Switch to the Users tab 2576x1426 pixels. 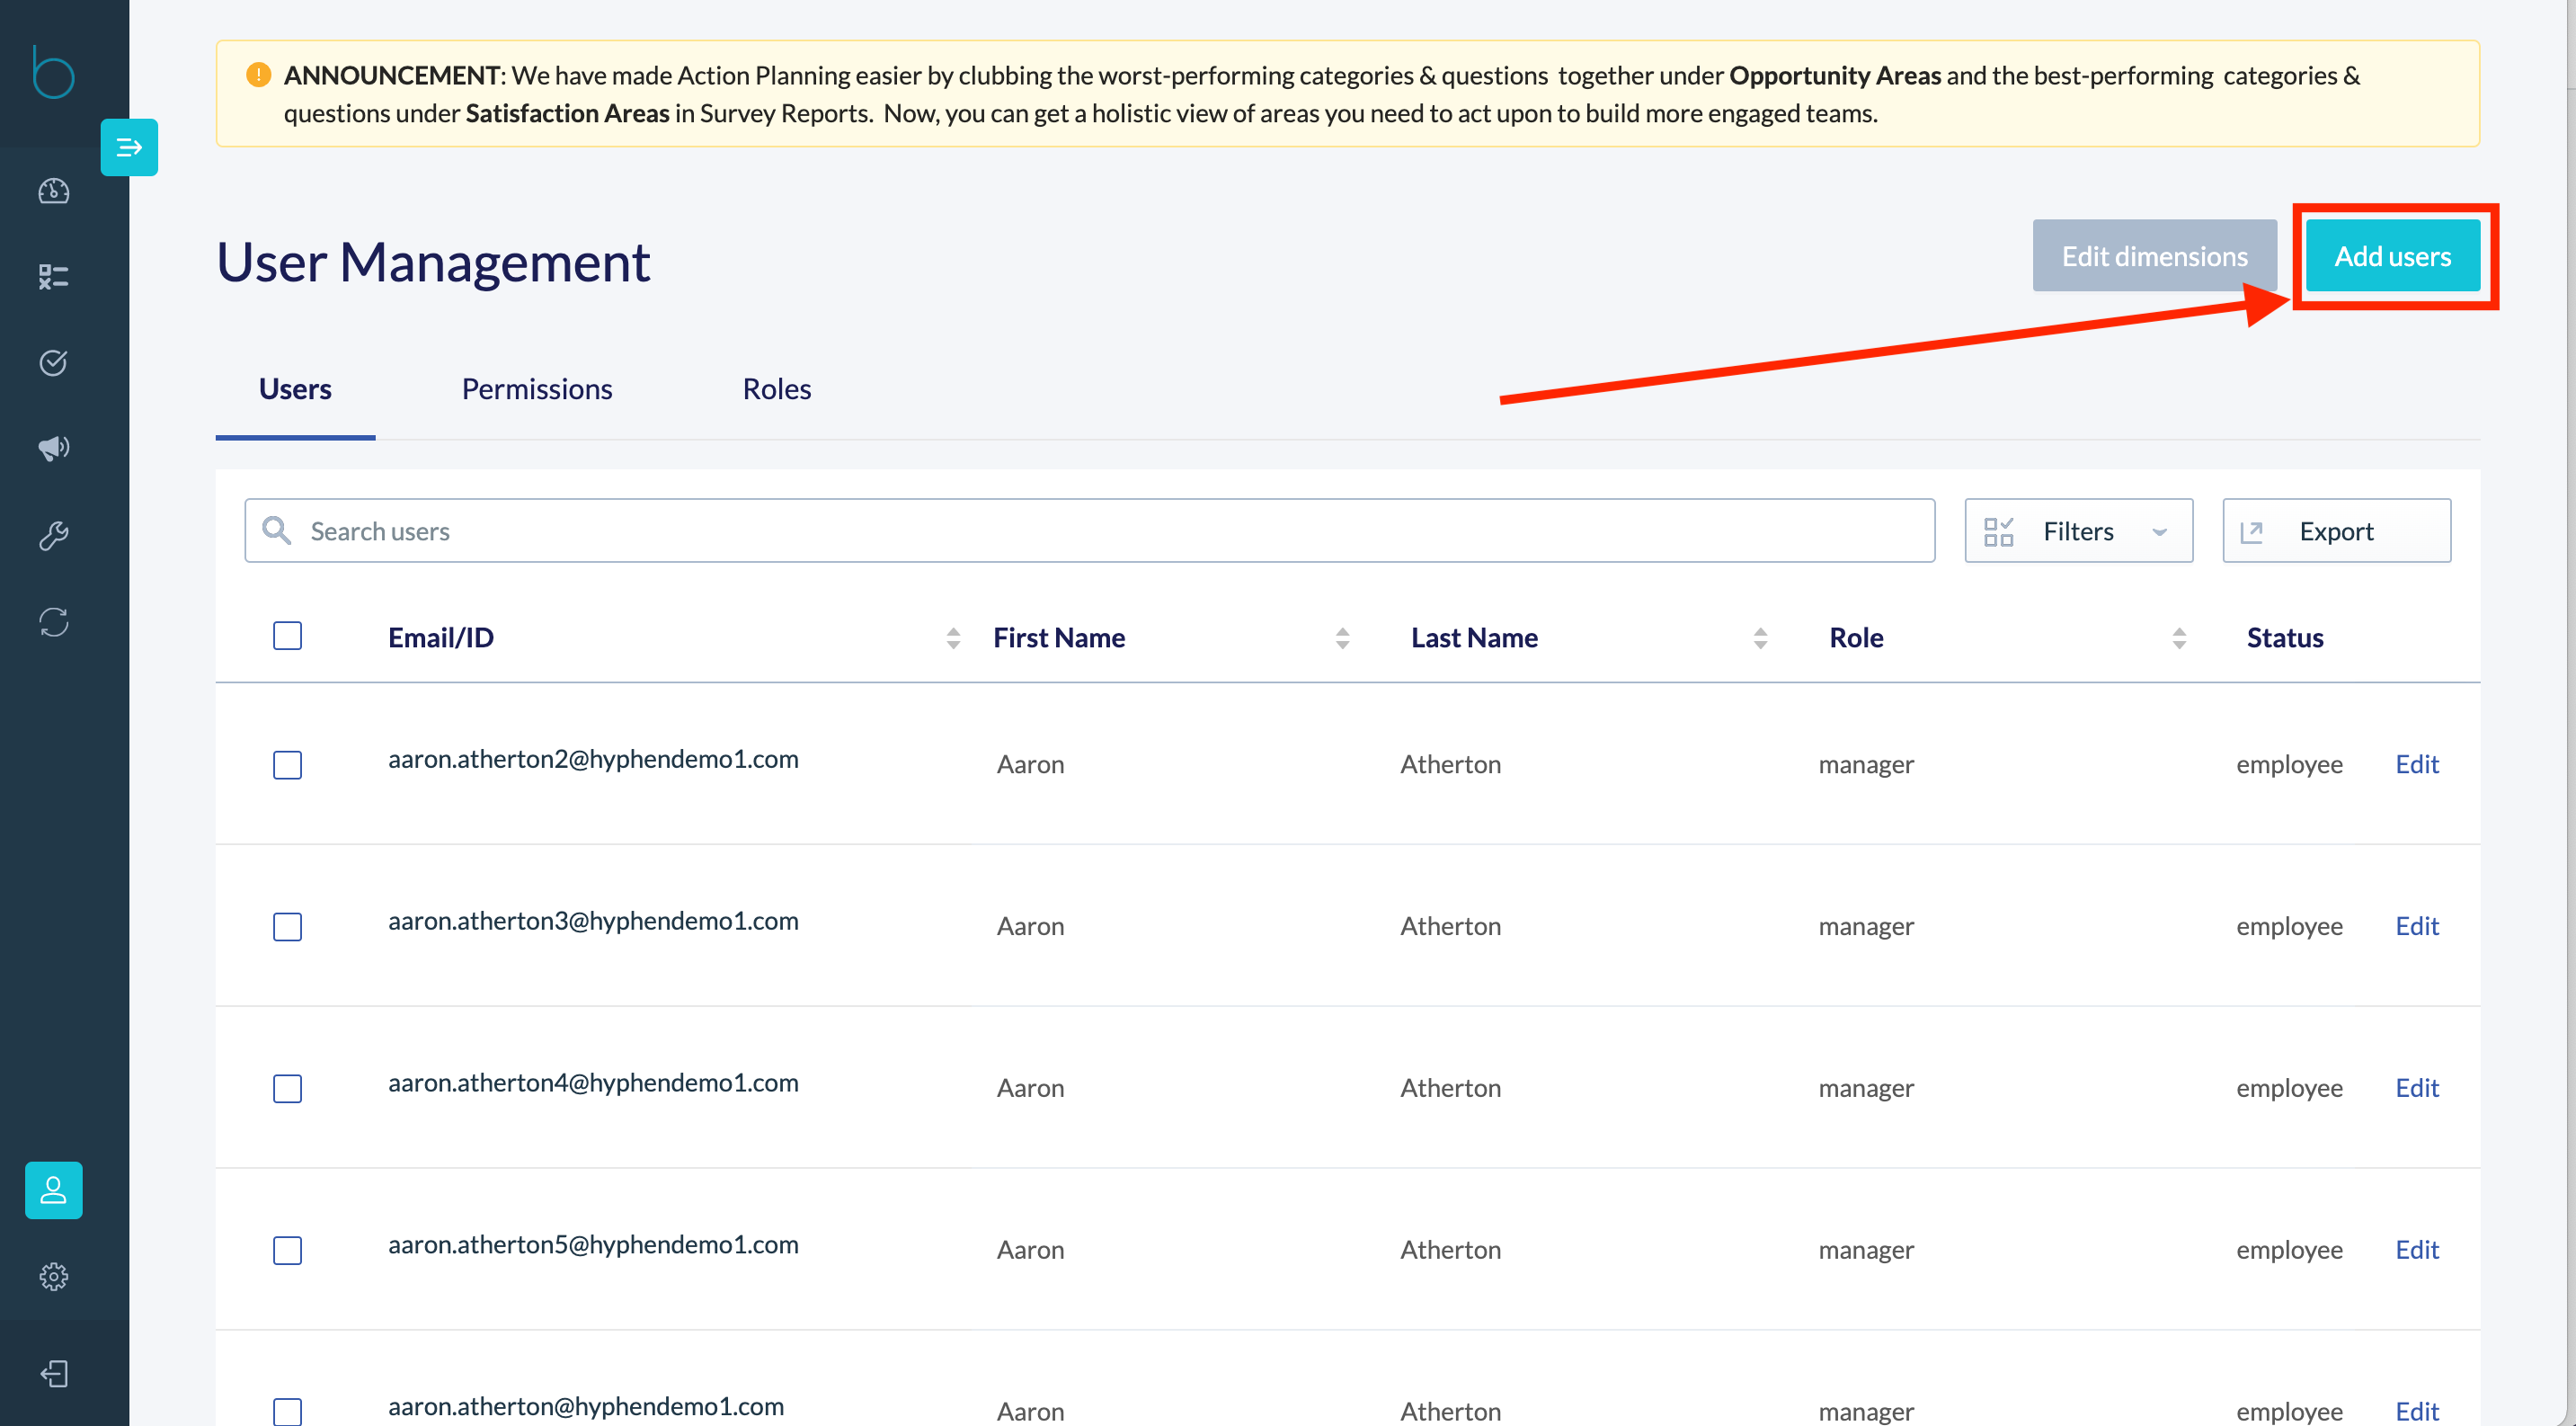[295, 389]
